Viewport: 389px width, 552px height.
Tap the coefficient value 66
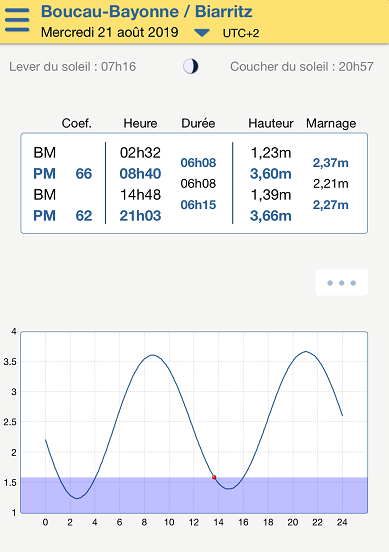84,174
